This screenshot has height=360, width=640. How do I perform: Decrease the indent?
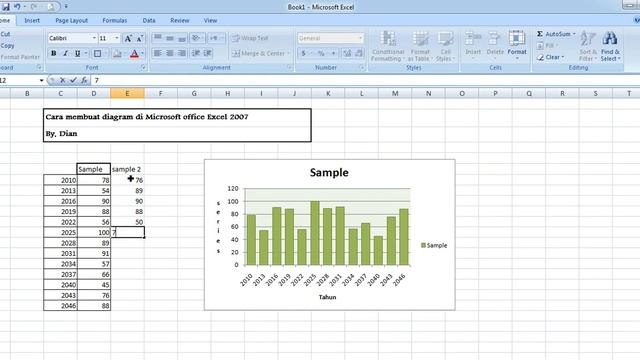click(x=196, y=53)
